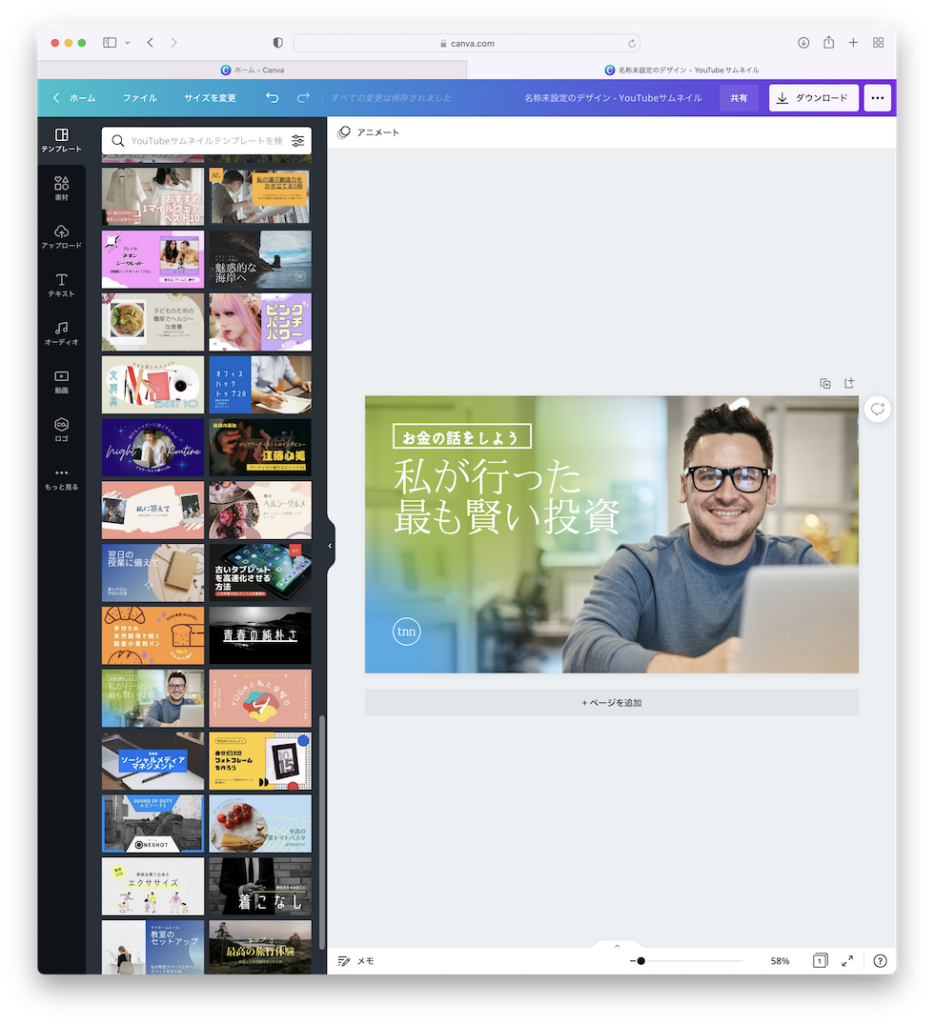934x1024 pixels.
Task: Click the ダウンロード (Download) button
Action: (x=813, y=98)
